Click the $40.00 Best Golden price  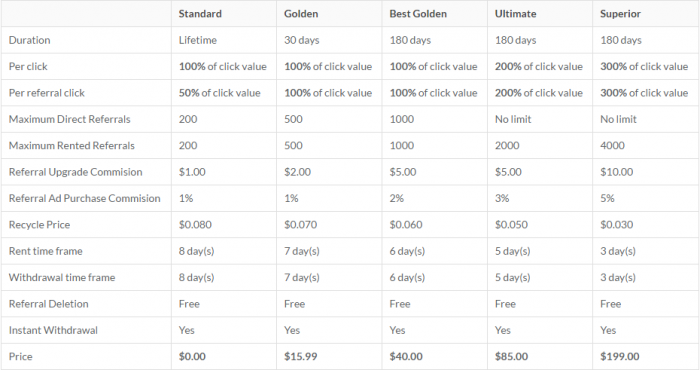coord(406,357)
